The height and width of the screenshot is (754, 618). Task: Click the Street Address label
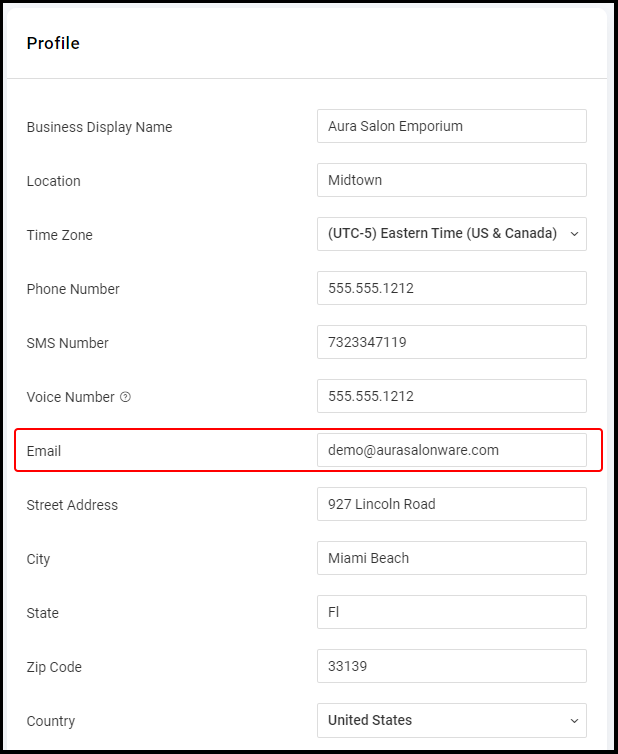(x=72, y=505)
